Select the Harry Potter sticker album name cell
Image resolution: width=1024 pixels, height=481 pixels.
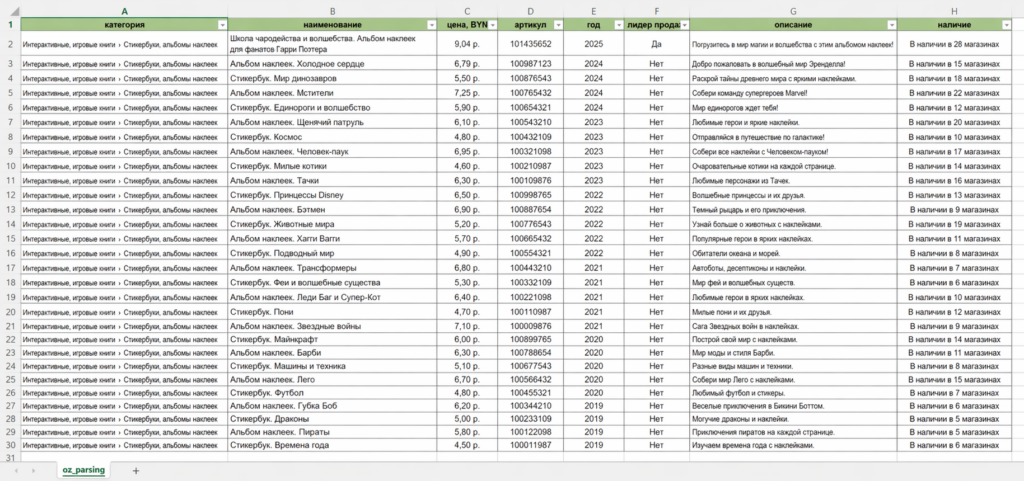click(x=332, y=44)
